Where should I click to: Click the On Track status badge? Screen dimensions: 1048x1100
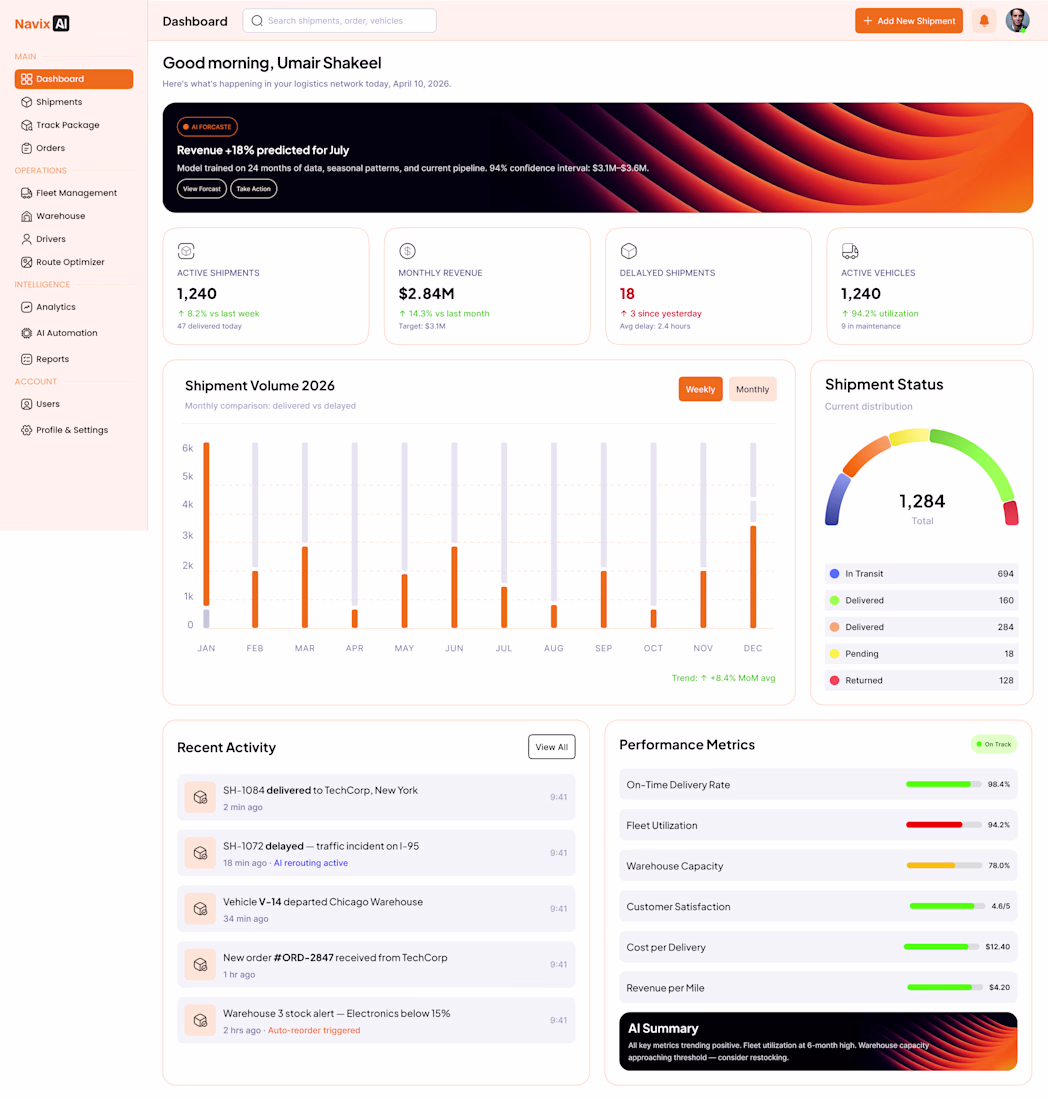coord(994,744)
